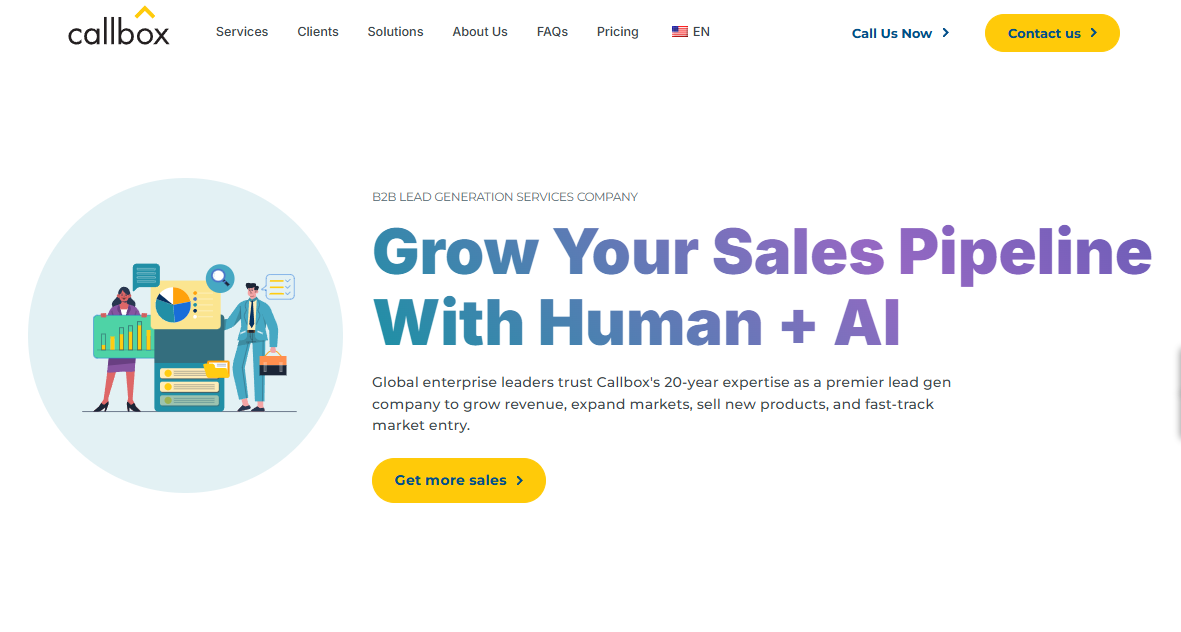Screen dimensions: 1181x632
Task: Click the magnifying glass illustration icon
Action: click(x=220, y=277)
